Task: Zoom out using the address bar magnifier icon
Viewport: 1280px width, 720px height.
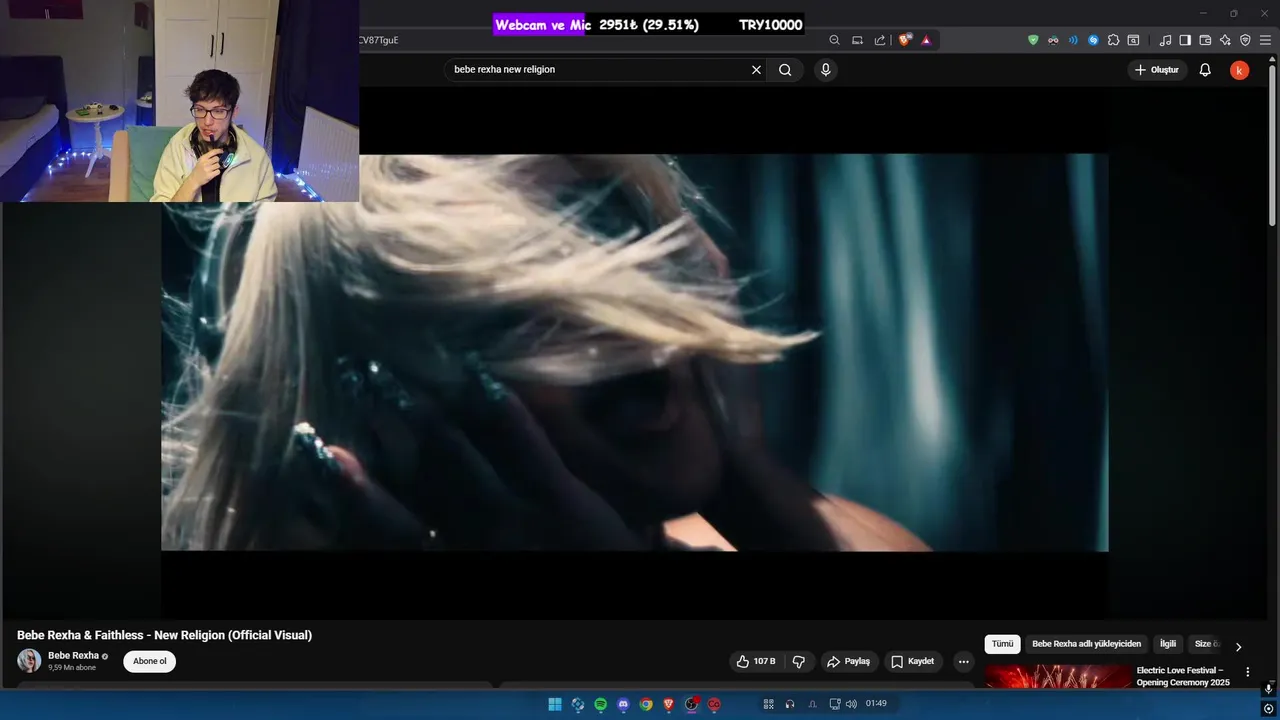Action: [834, 40]
